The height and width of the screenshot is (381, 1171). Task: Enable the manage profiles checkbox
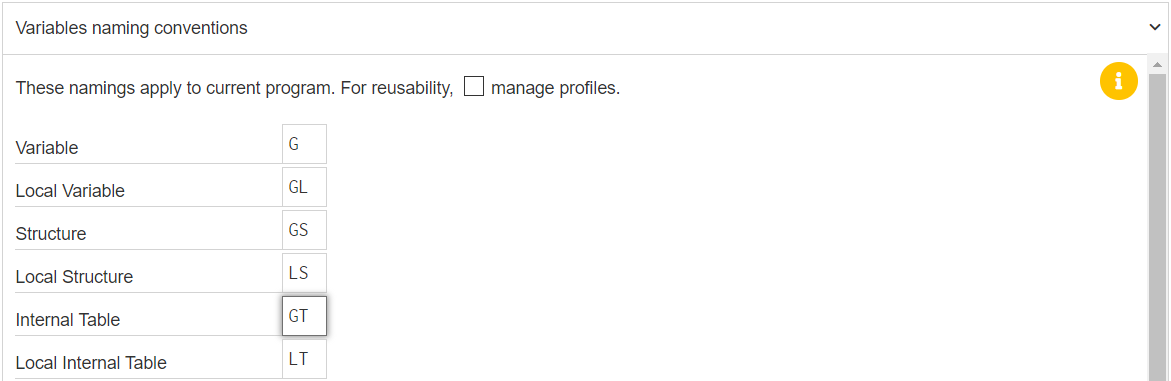[x=473, y=87]
